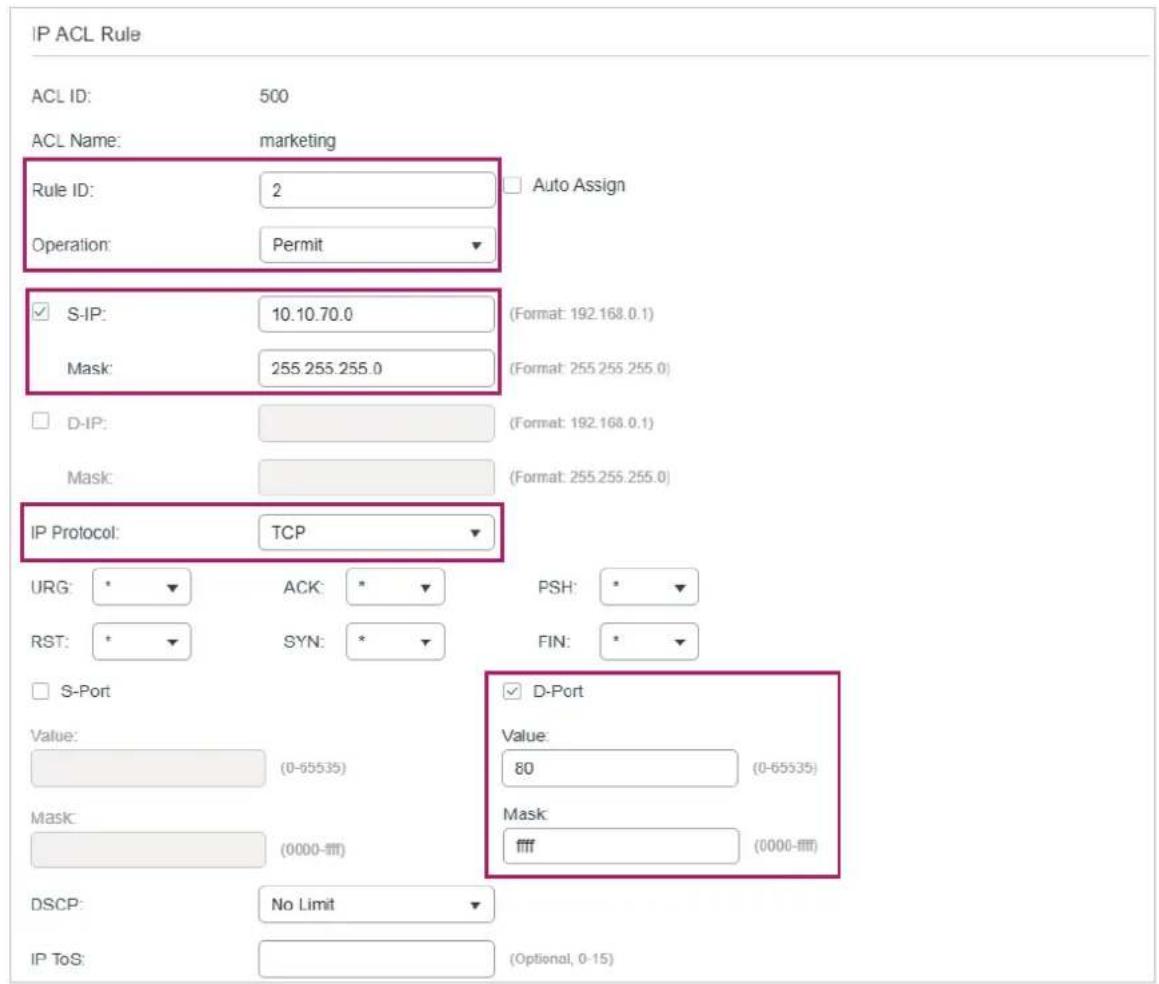Click the D-Port Mask field containing ffff

[620, 846]
